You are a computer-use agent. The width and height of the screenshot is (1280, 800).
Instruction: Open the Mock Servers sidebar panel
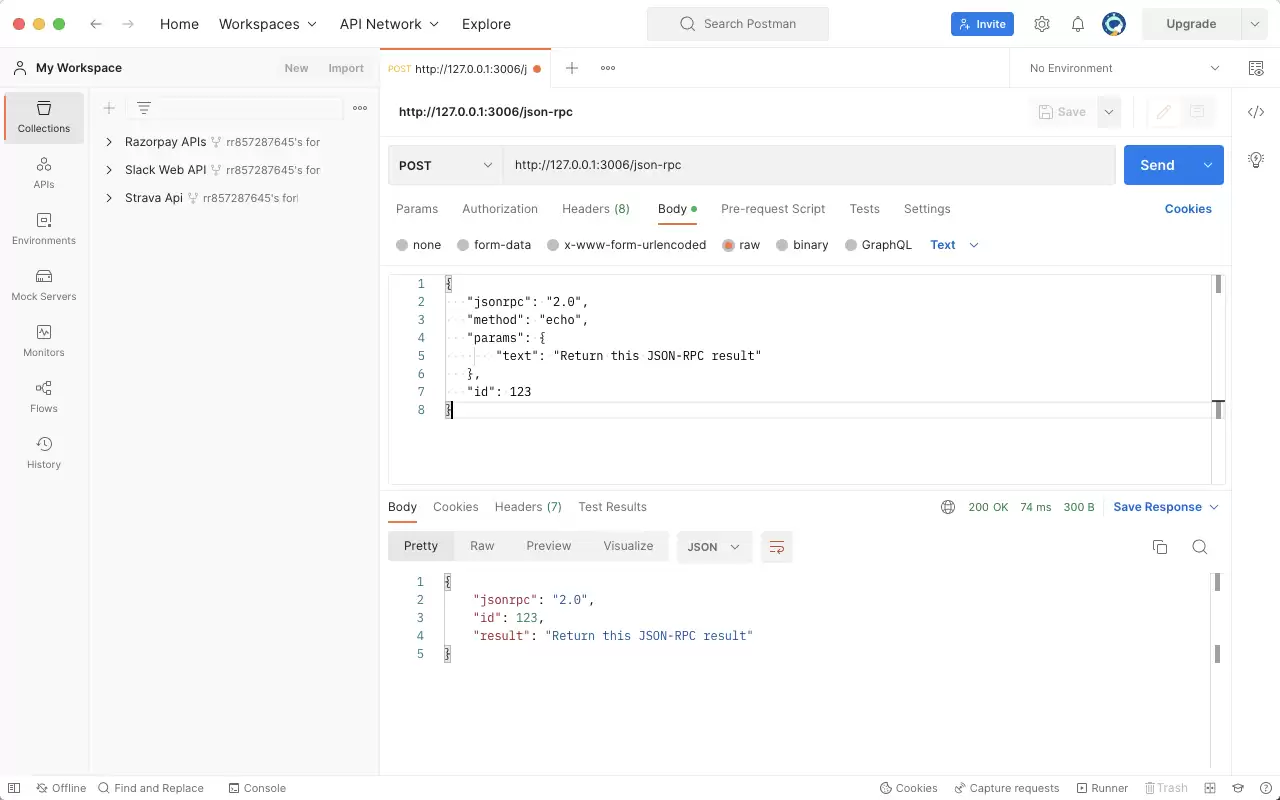44,285
